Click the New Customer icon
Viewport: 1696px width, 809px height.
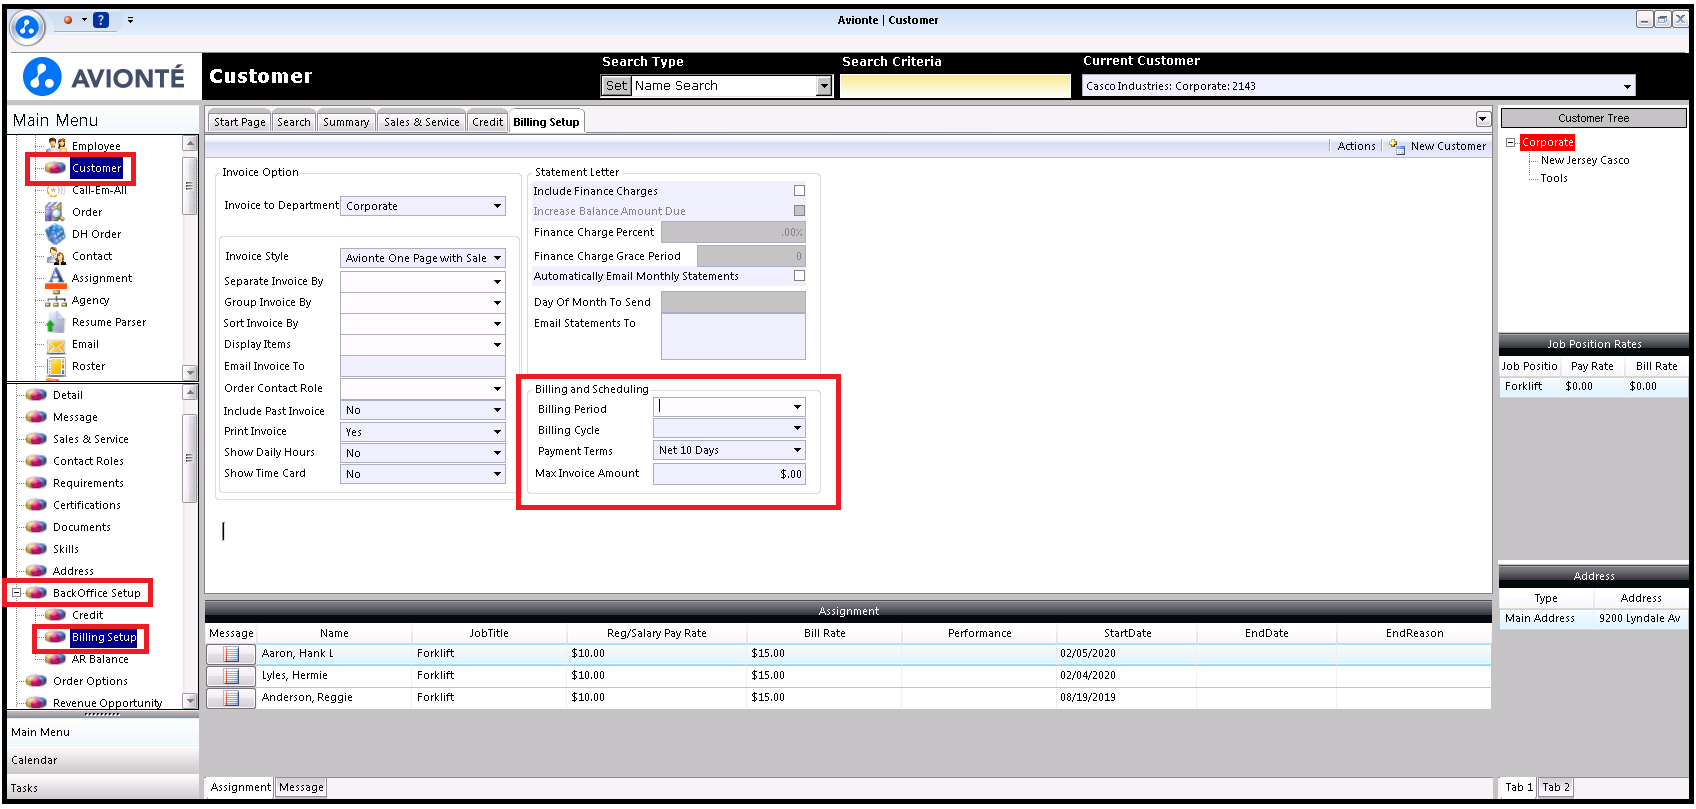pyautogui.click(x=1397, y=146)
